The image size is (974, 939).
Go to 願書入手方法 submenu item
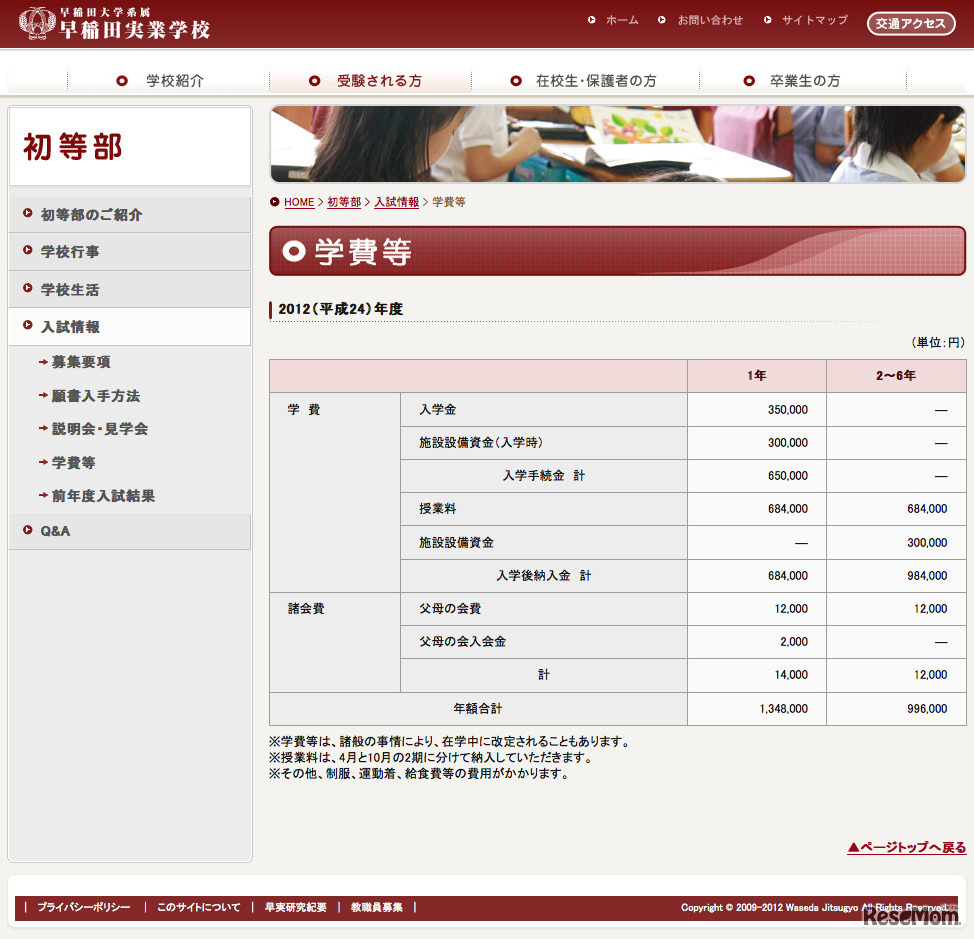click(x=95, y=396)
